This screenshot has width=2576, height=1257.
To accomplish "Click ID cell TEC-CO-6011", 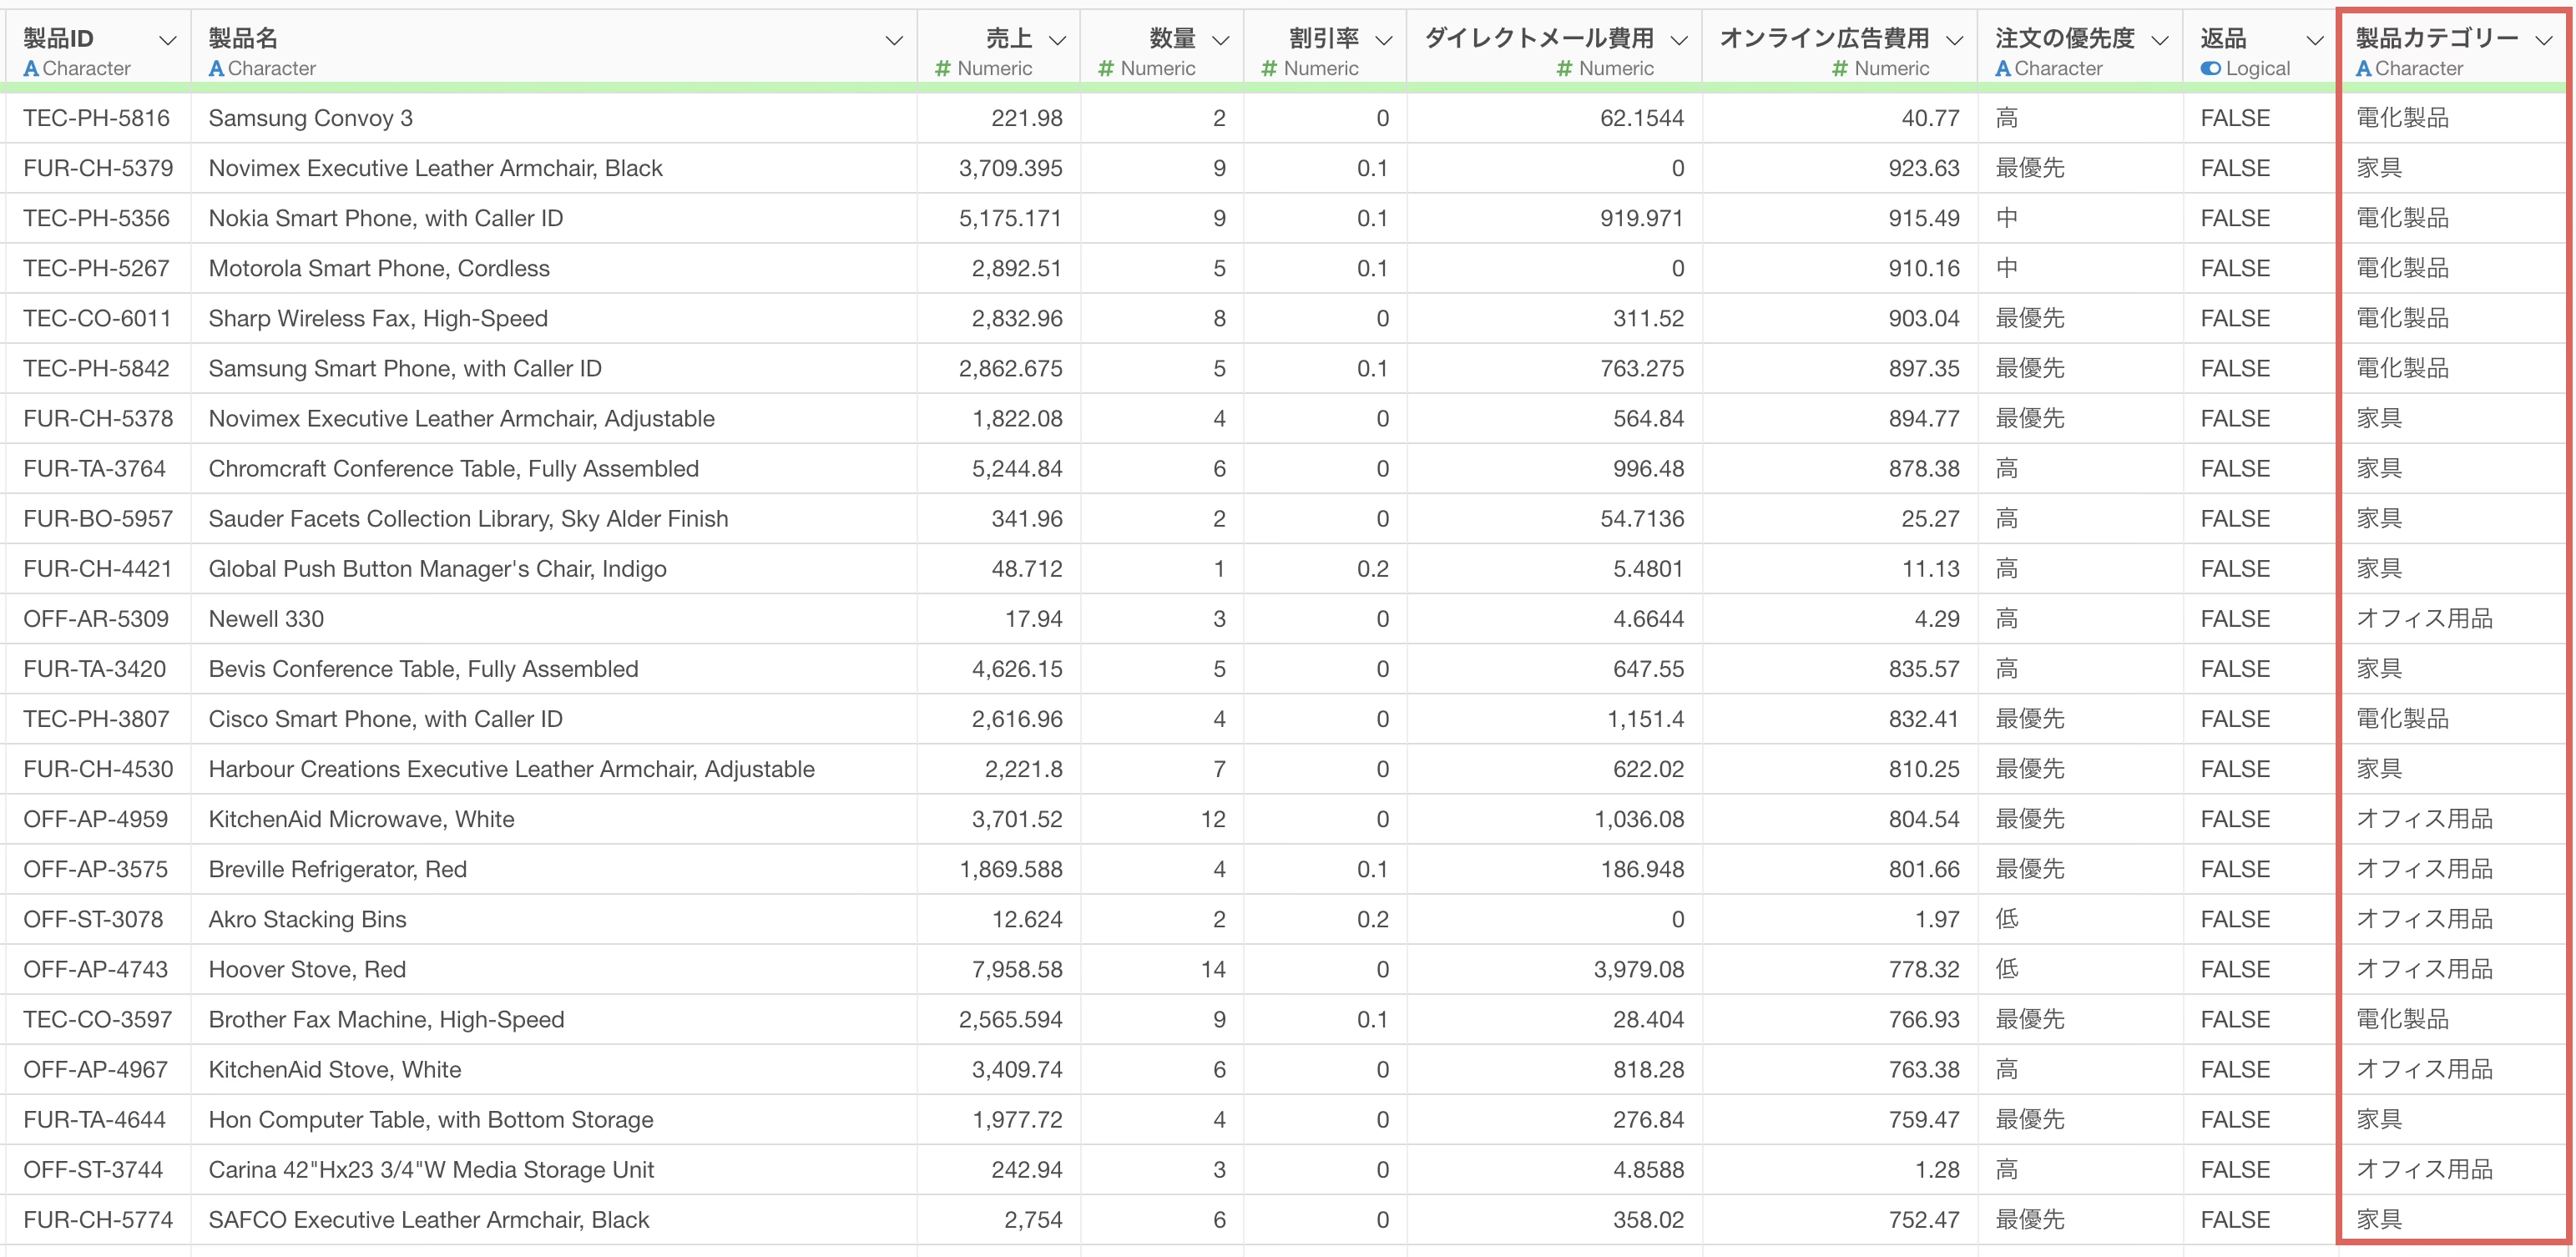I will click(x=97, y=318).
